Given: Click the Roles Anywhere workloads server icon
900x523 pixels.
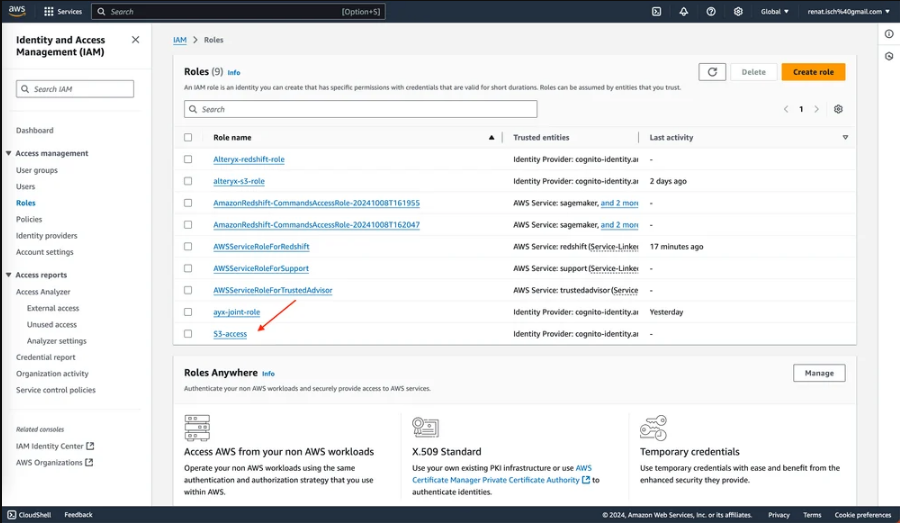Looking at the screenshot, I should 197,428.
